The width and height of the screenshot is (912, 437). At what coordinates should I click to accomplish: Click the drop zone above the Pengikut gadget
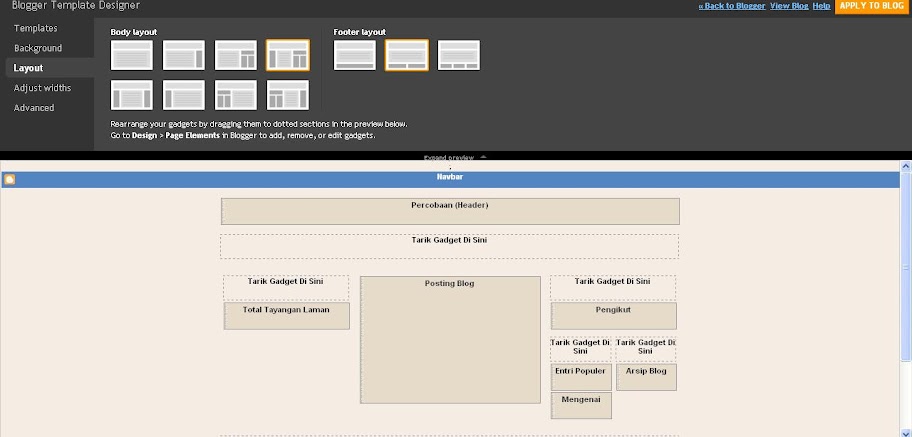point(613,287)
